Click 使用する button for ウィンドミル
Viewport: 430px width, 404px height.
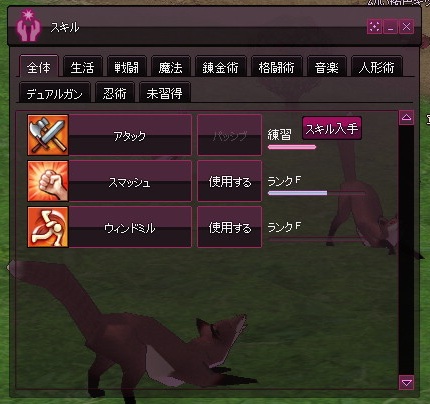click(x=229, y=227)
